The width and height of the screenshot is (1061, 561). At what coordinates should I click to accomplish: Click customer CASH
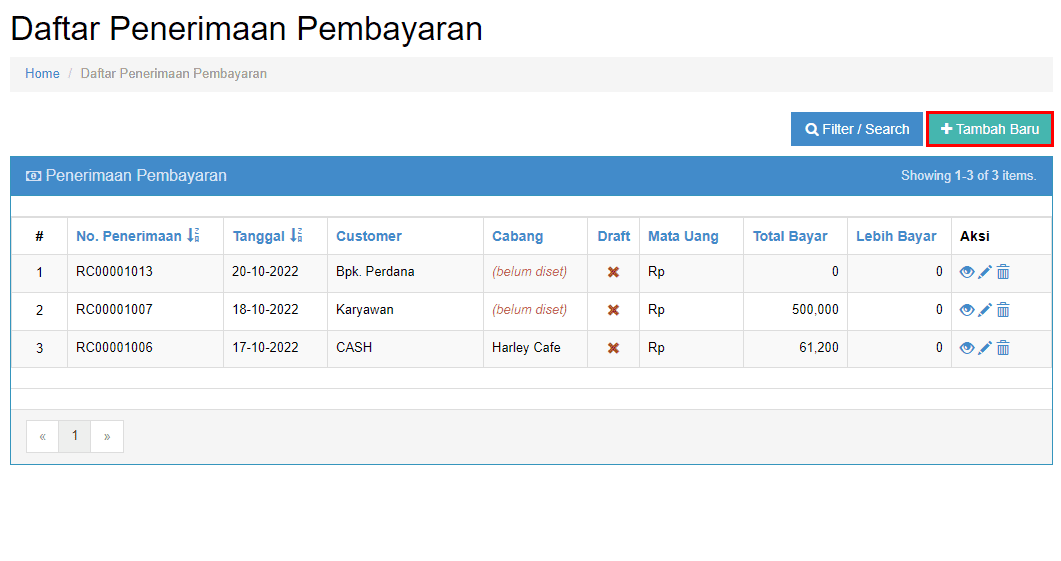pyautogui.click(x=354, y=347)
